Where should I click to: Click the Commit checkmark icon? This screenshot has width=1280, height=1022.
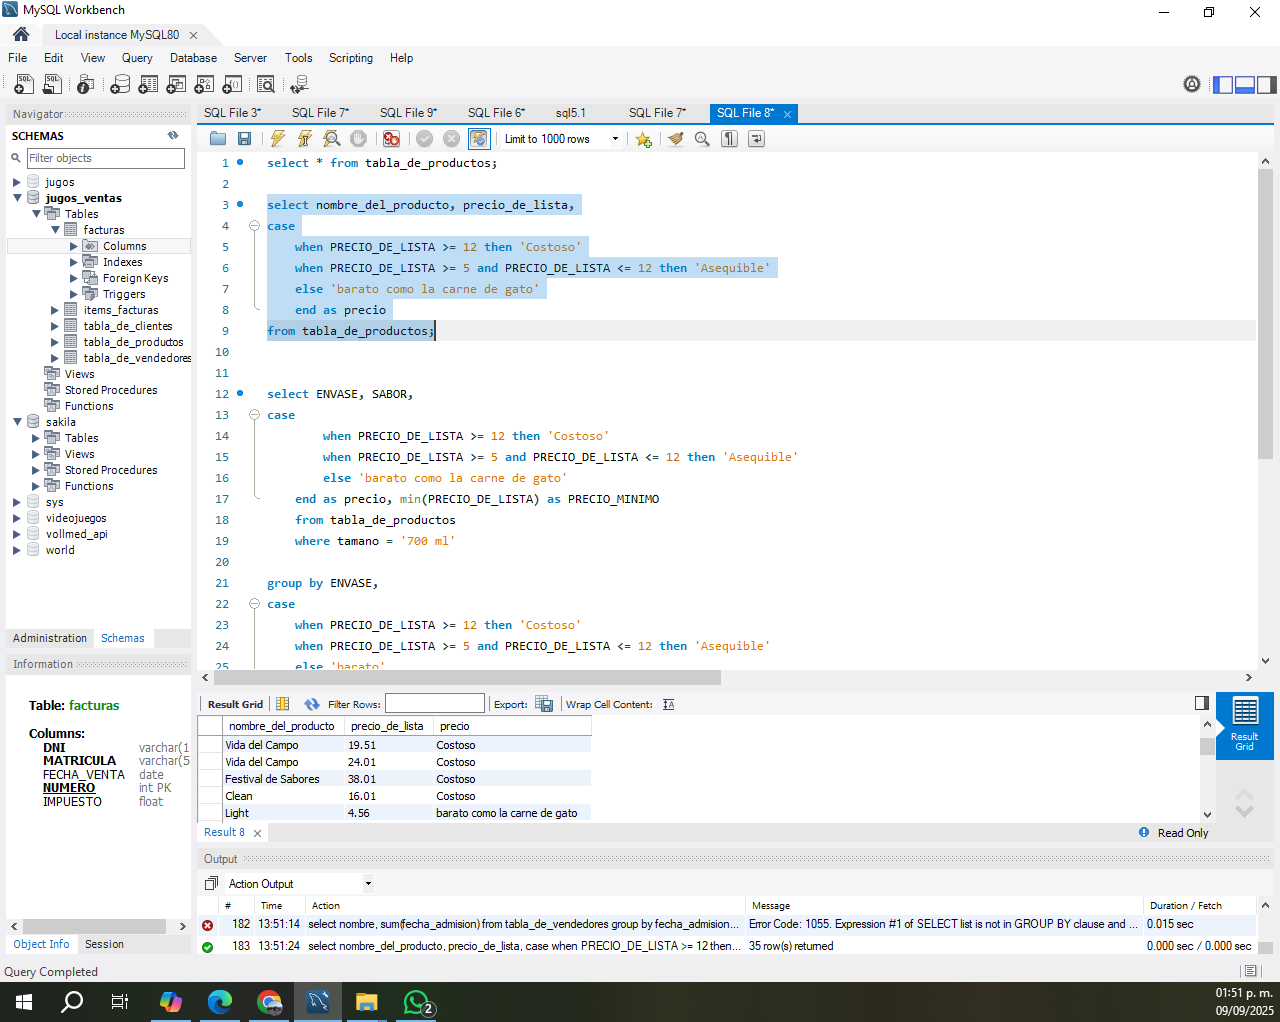[424, 139]
